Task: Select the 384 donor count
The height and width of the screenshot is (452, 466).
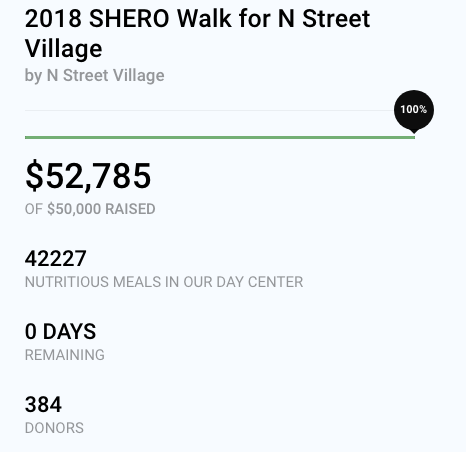Action: [x=43, y=404]
